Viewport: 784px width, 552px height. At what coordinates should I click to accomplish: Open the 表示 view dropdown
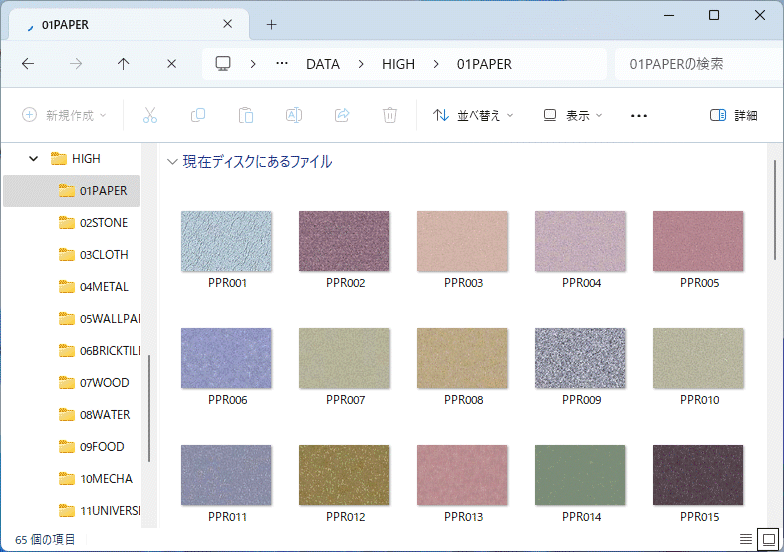click(573, 116)
